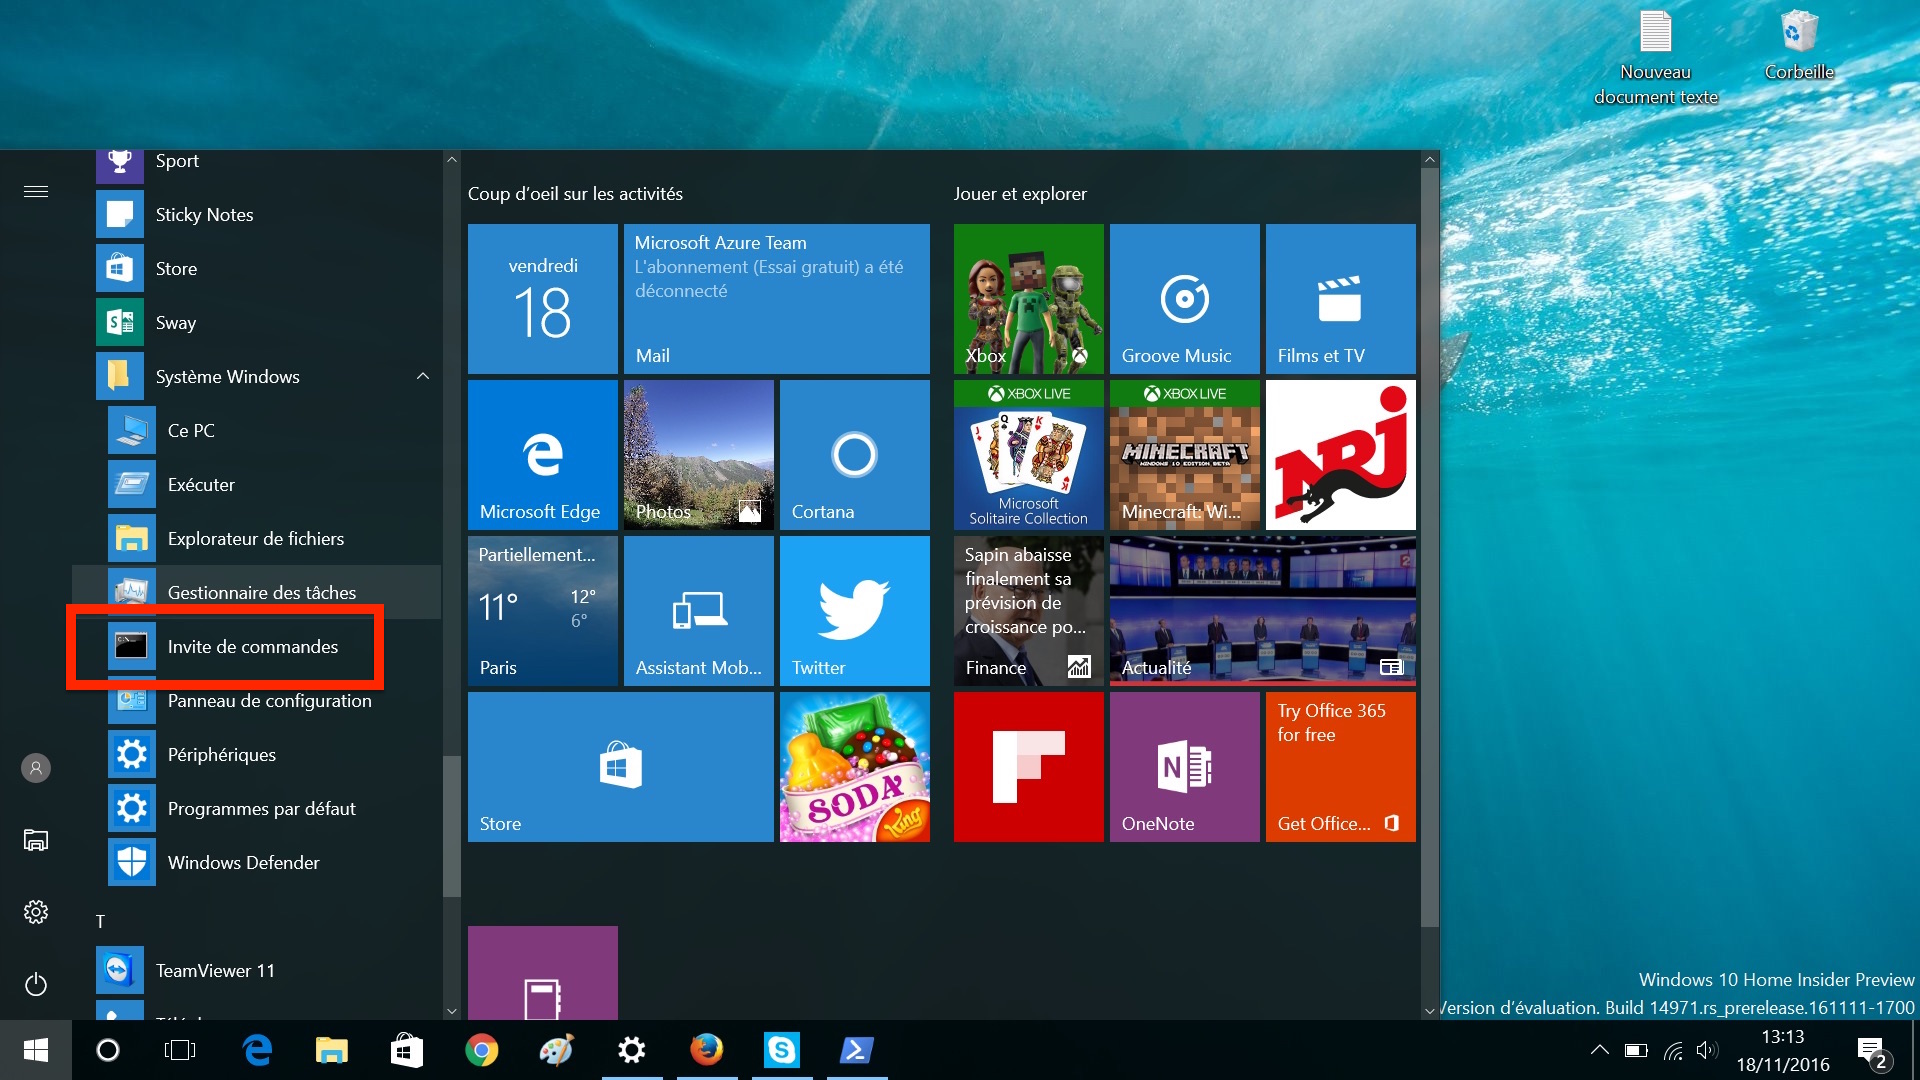Open Invite de commandes from app list
Screen dimensions: 1920x1080
(252, 647)
